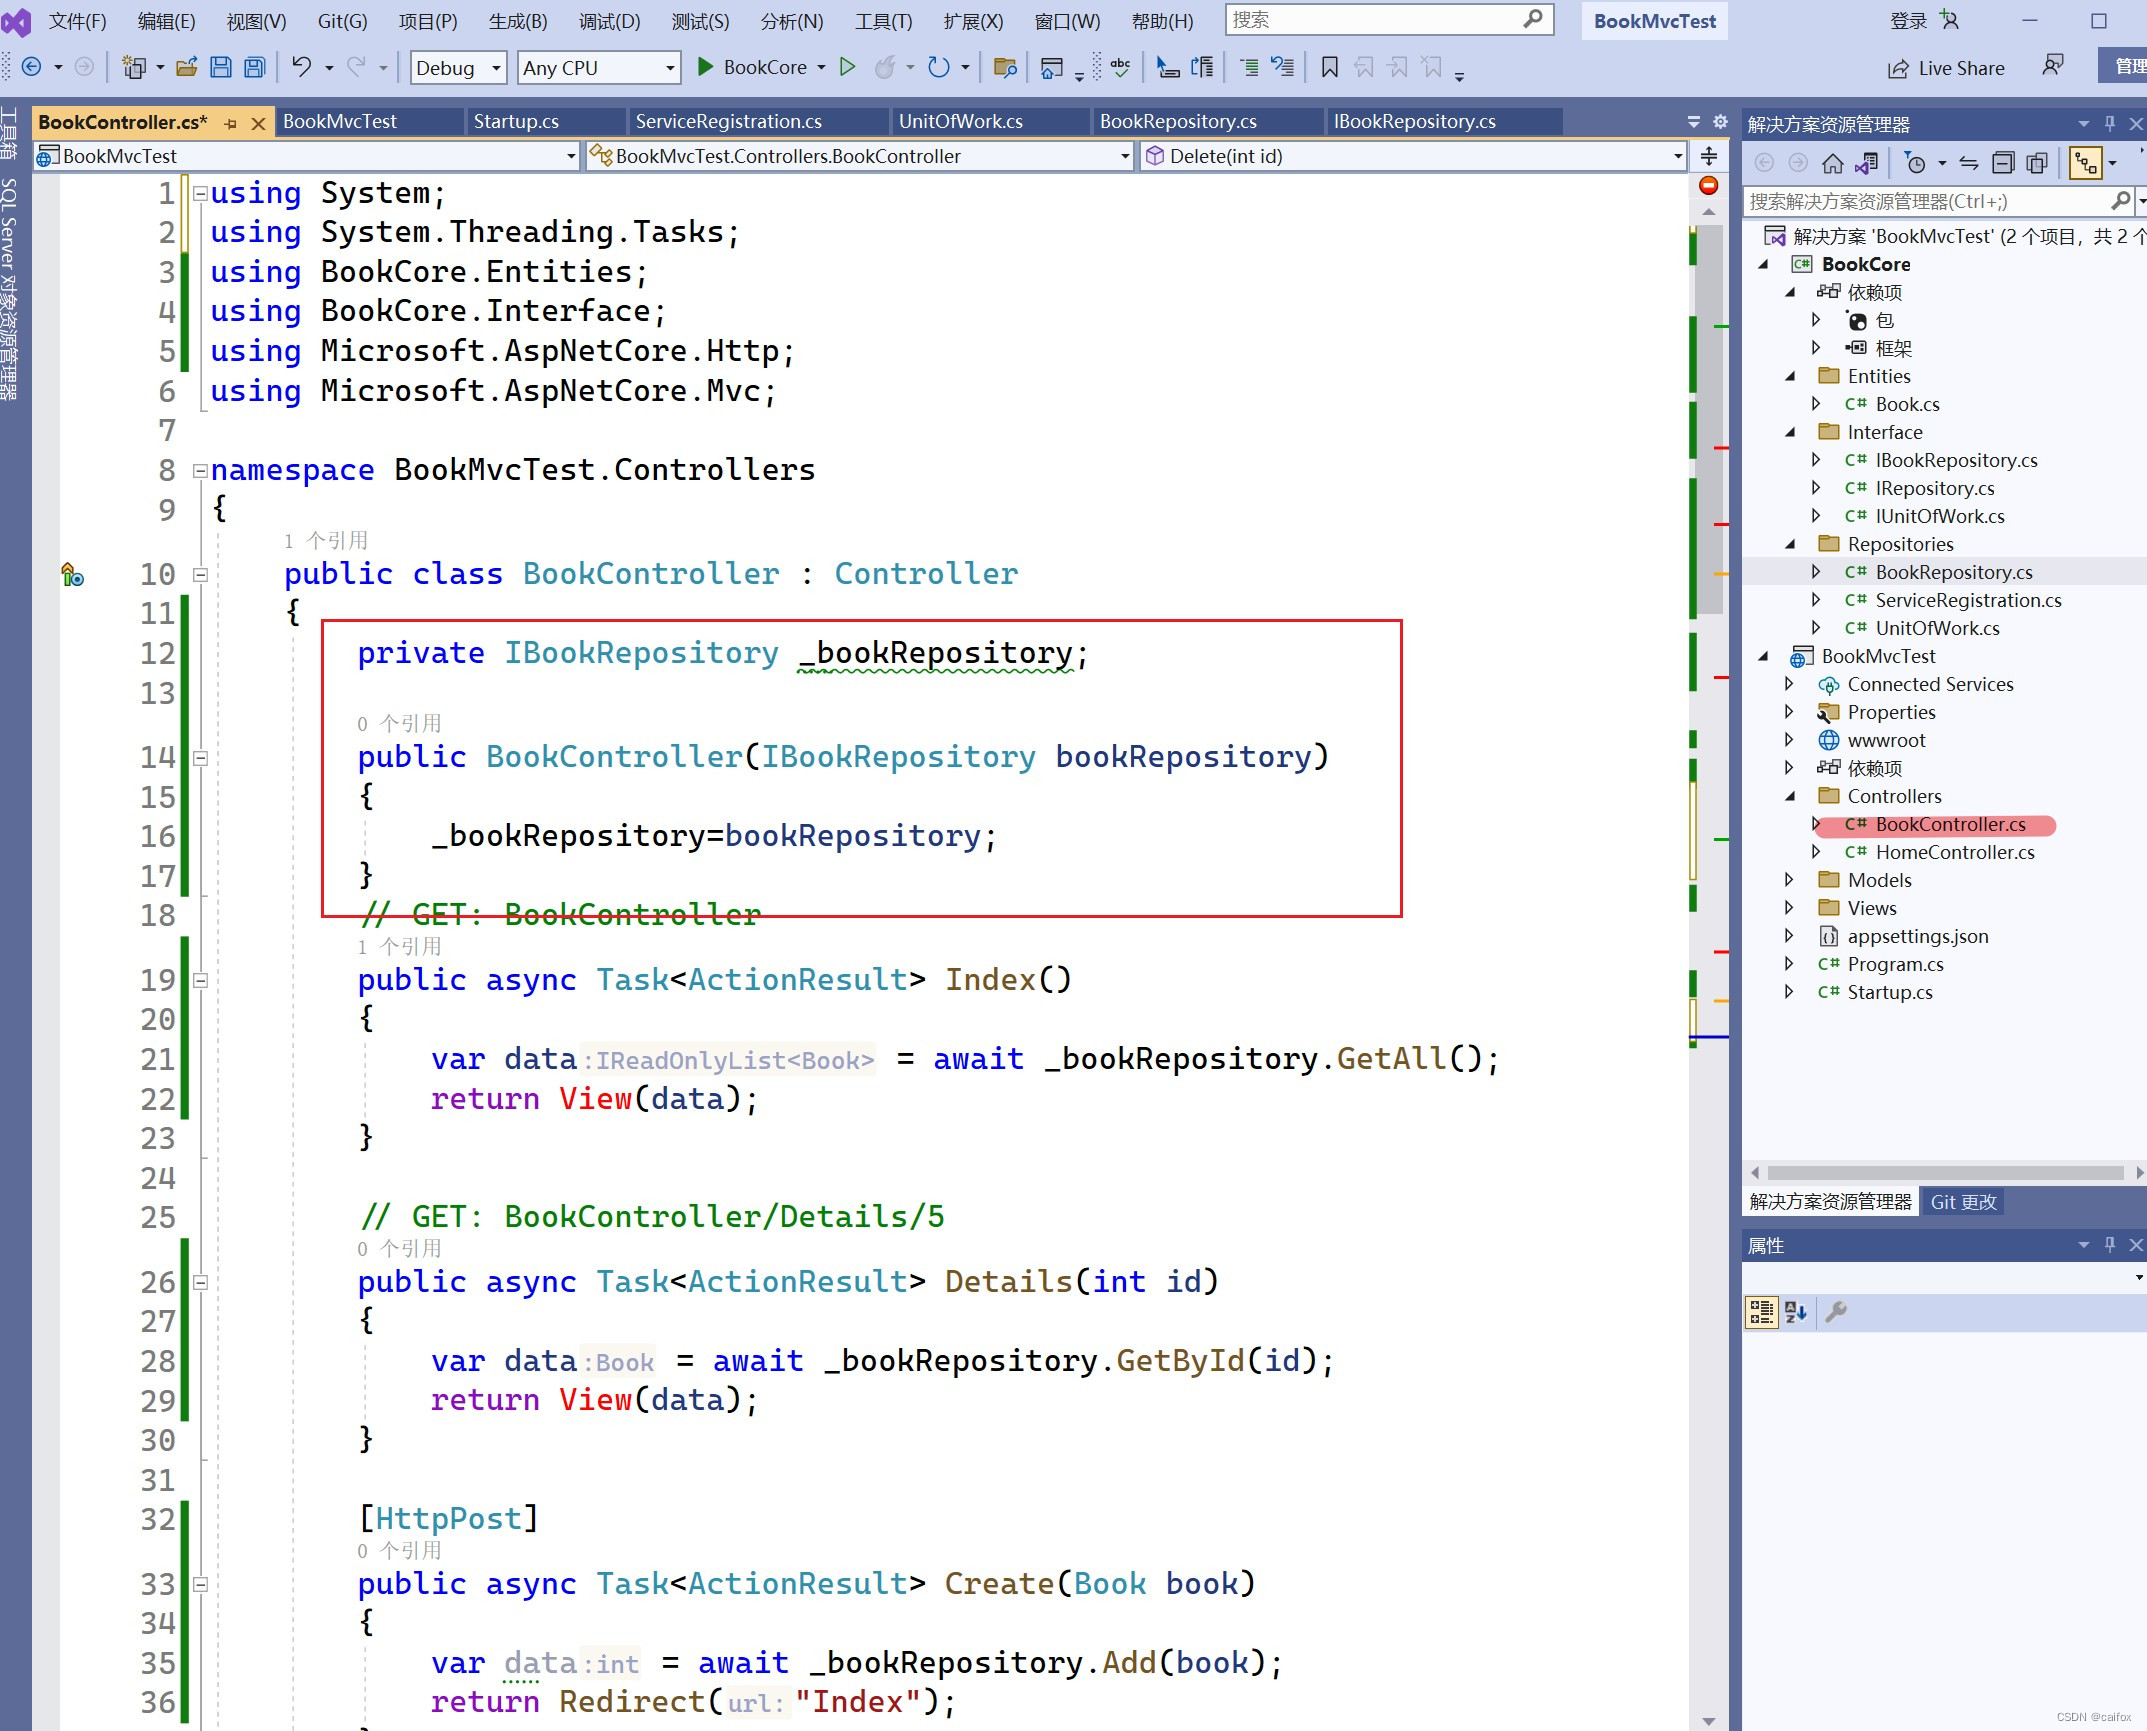Click the bookmark toggle icon in toolbar

(1329, 67)
